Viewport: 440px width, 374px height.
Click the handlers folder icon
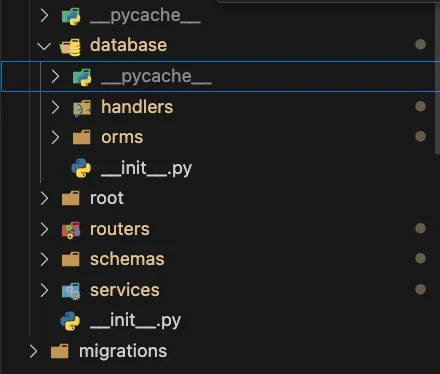click(82, 108)
